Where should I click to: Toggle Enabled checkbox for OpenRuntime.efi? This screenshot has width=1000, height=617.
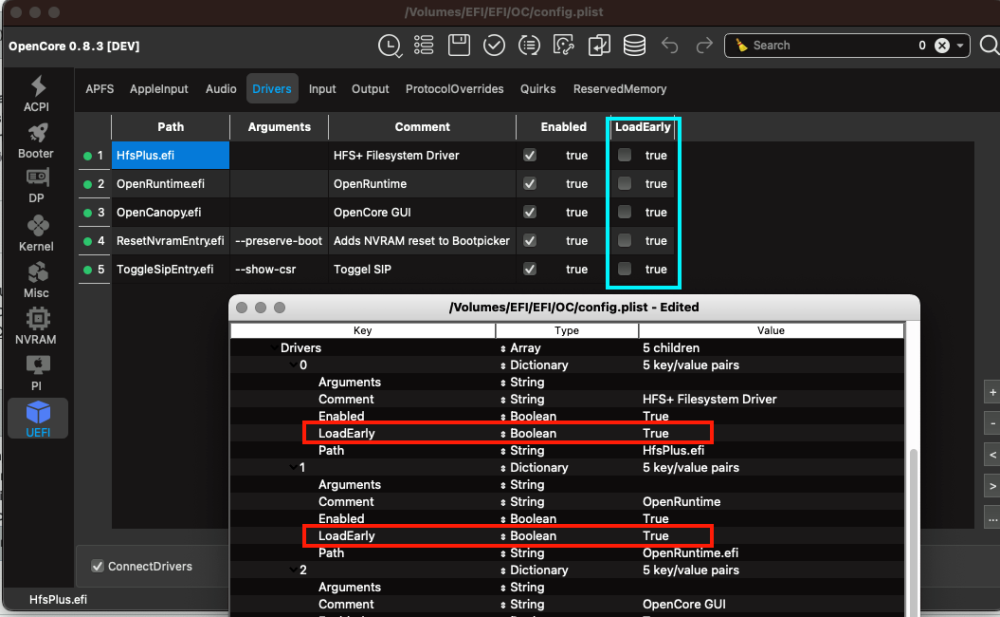[529, 184]
